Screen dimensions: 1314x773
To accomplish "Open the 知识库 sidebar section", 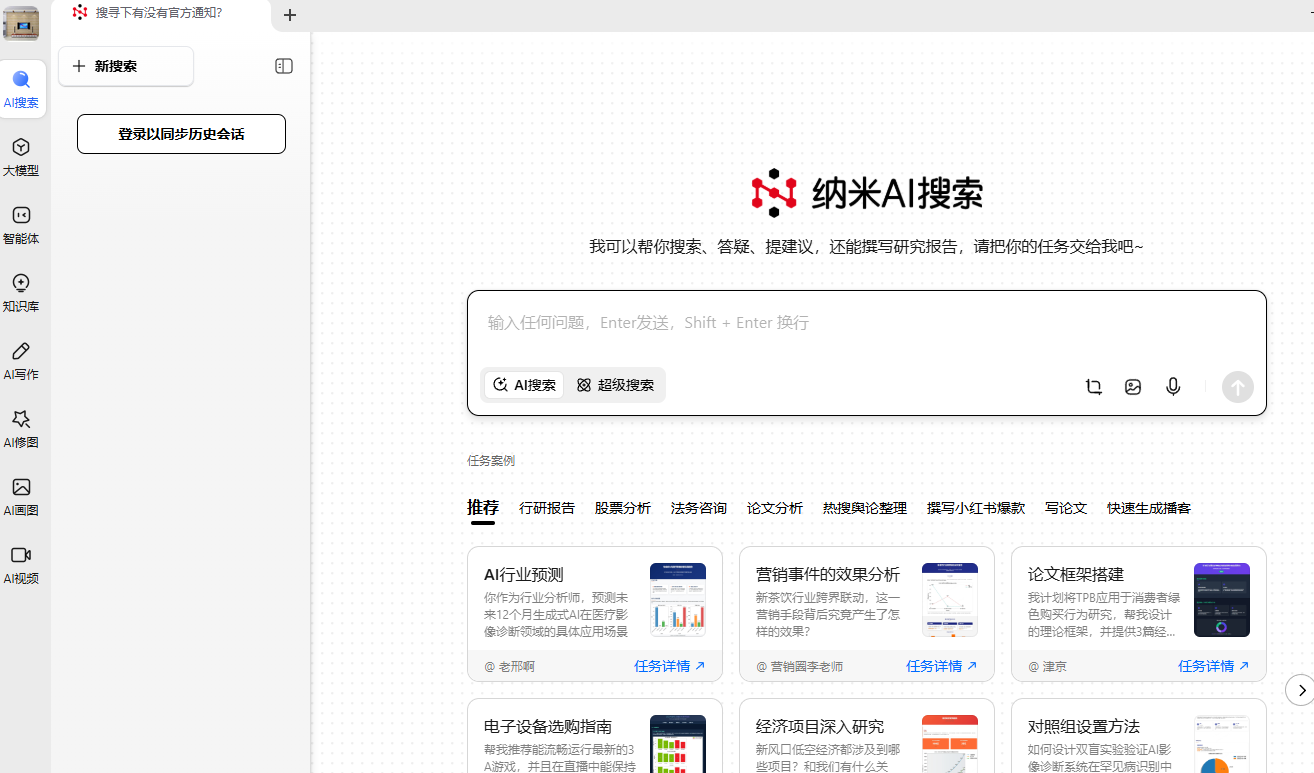I will pyautogui.click(x=21, y=293).
